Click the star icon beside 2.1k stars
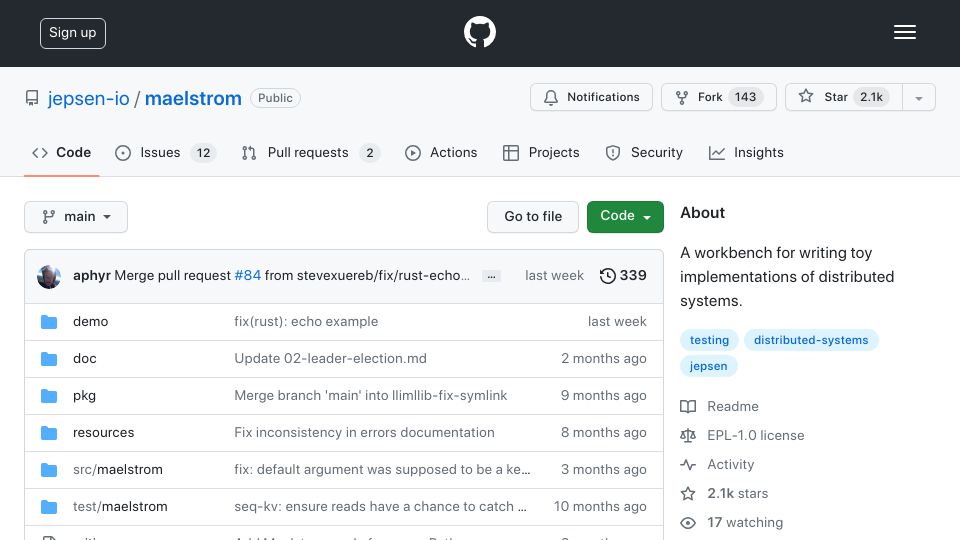This screenshot has height=540, width=960. tap(688, 493)
